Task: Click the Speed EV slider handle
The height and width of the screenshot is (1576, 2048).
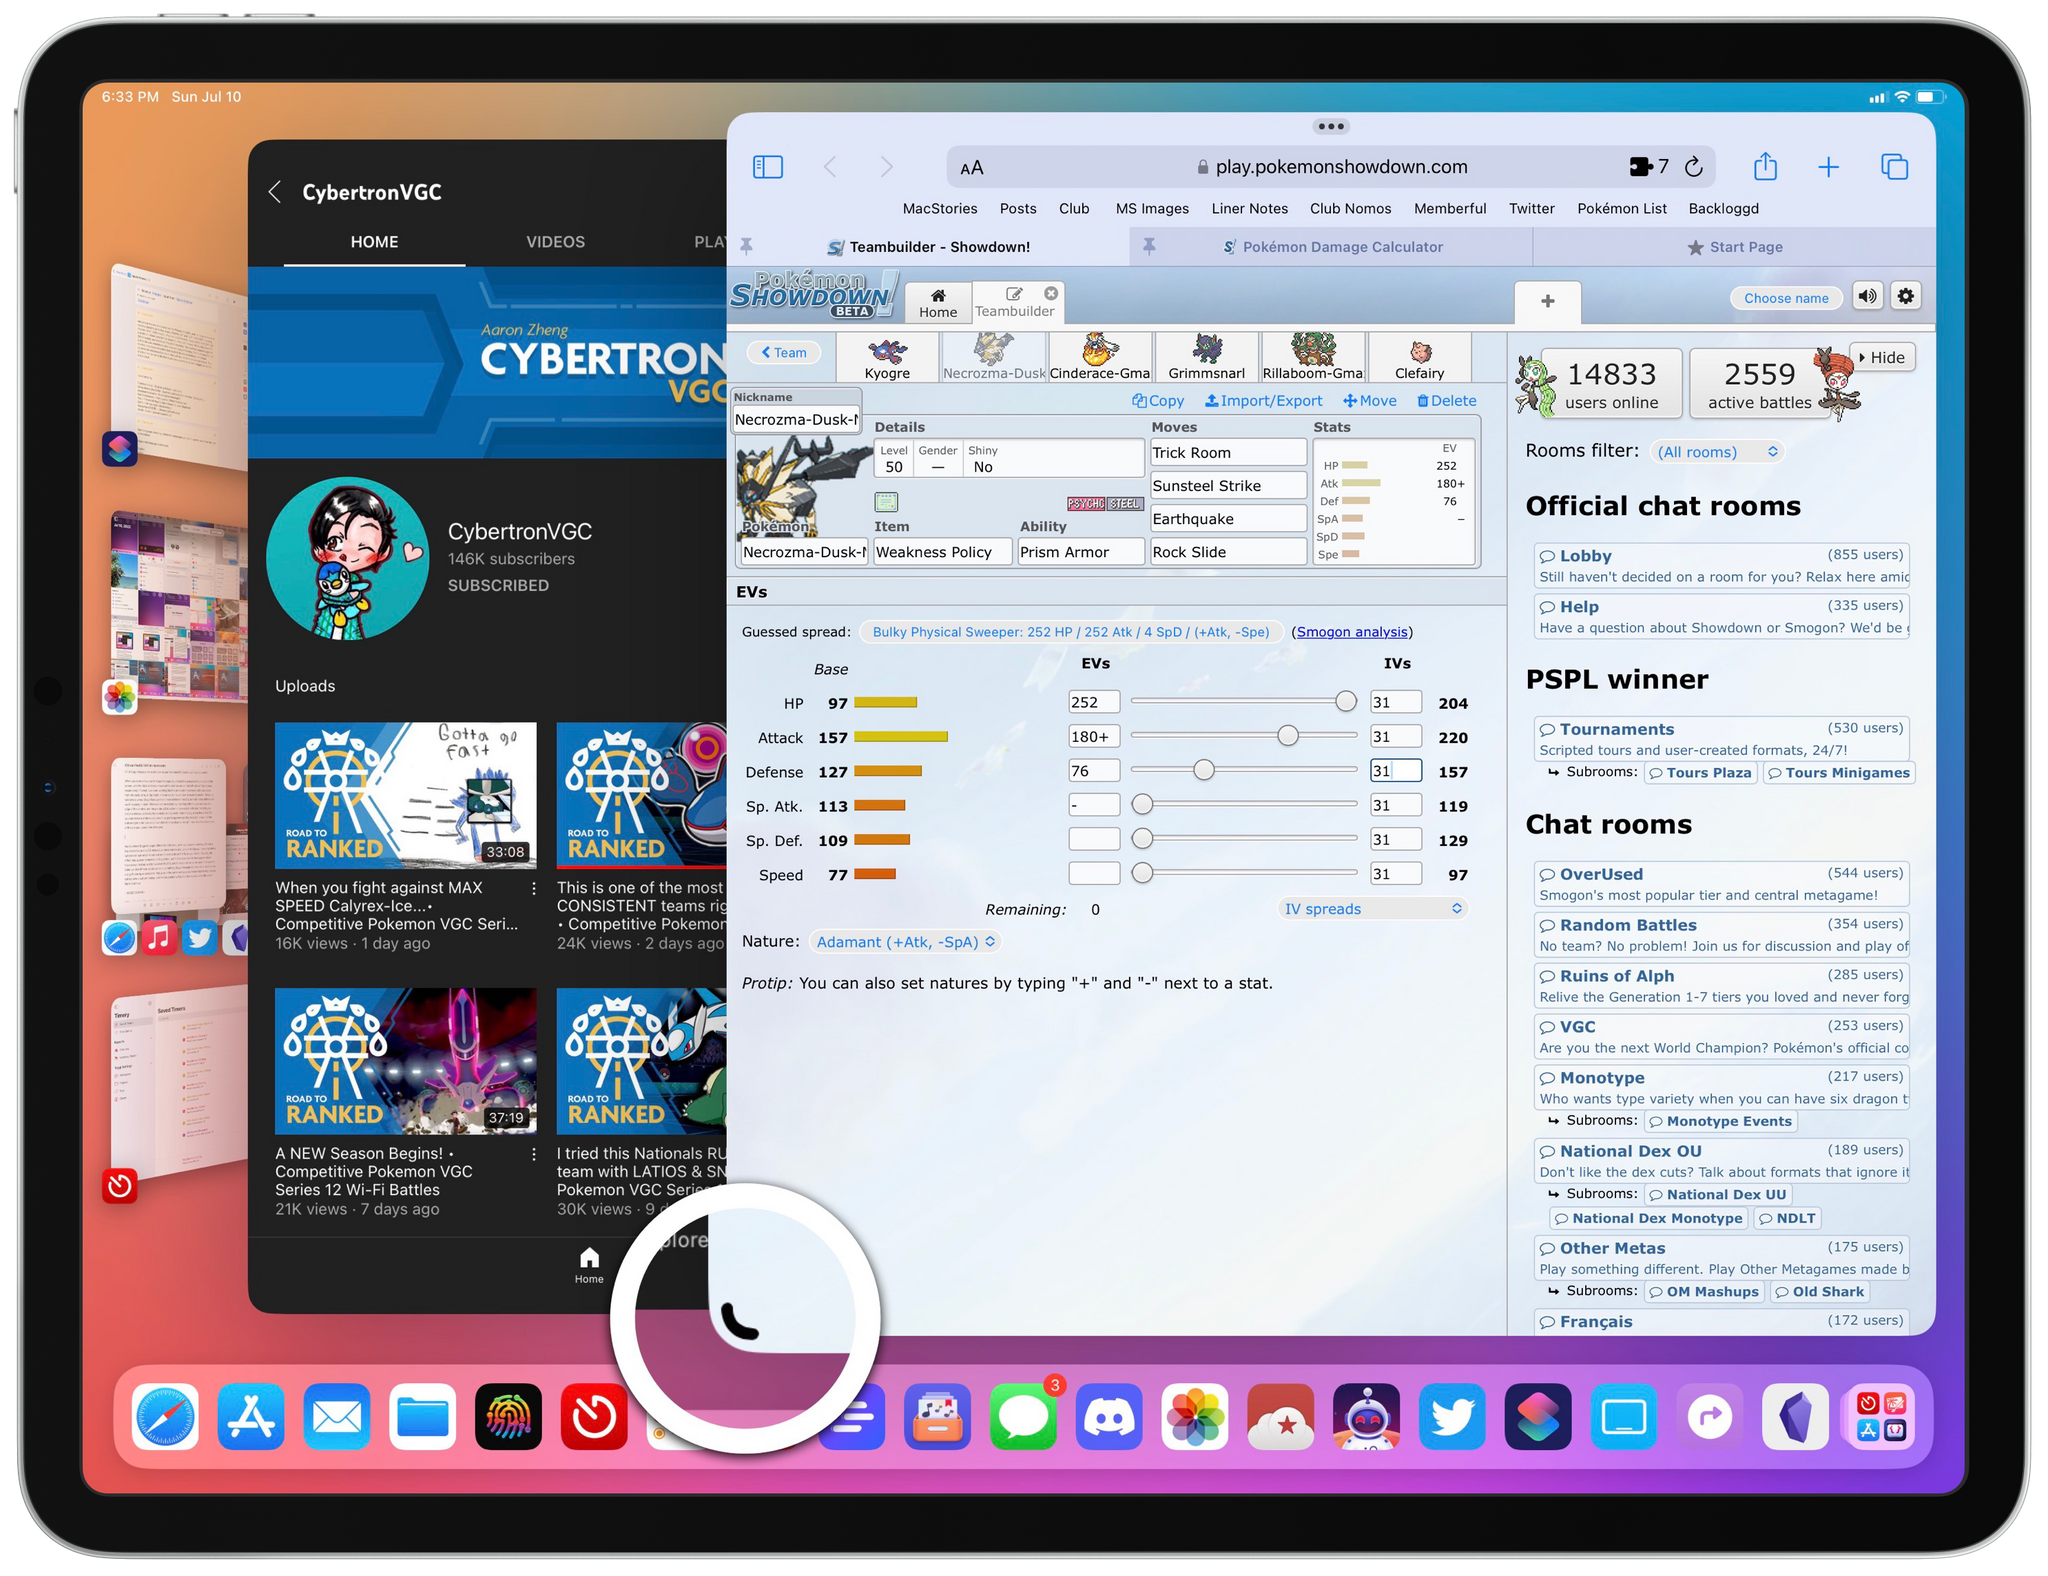Action: click(x=1142, y=873)
